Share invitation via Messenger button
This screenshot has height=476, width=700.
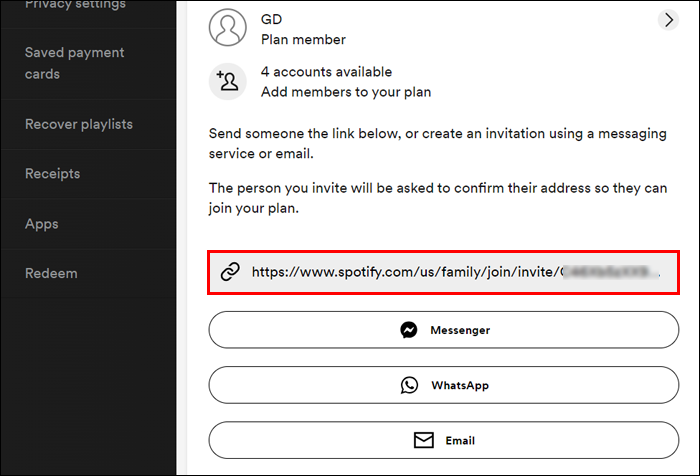[x=443, y=330]
